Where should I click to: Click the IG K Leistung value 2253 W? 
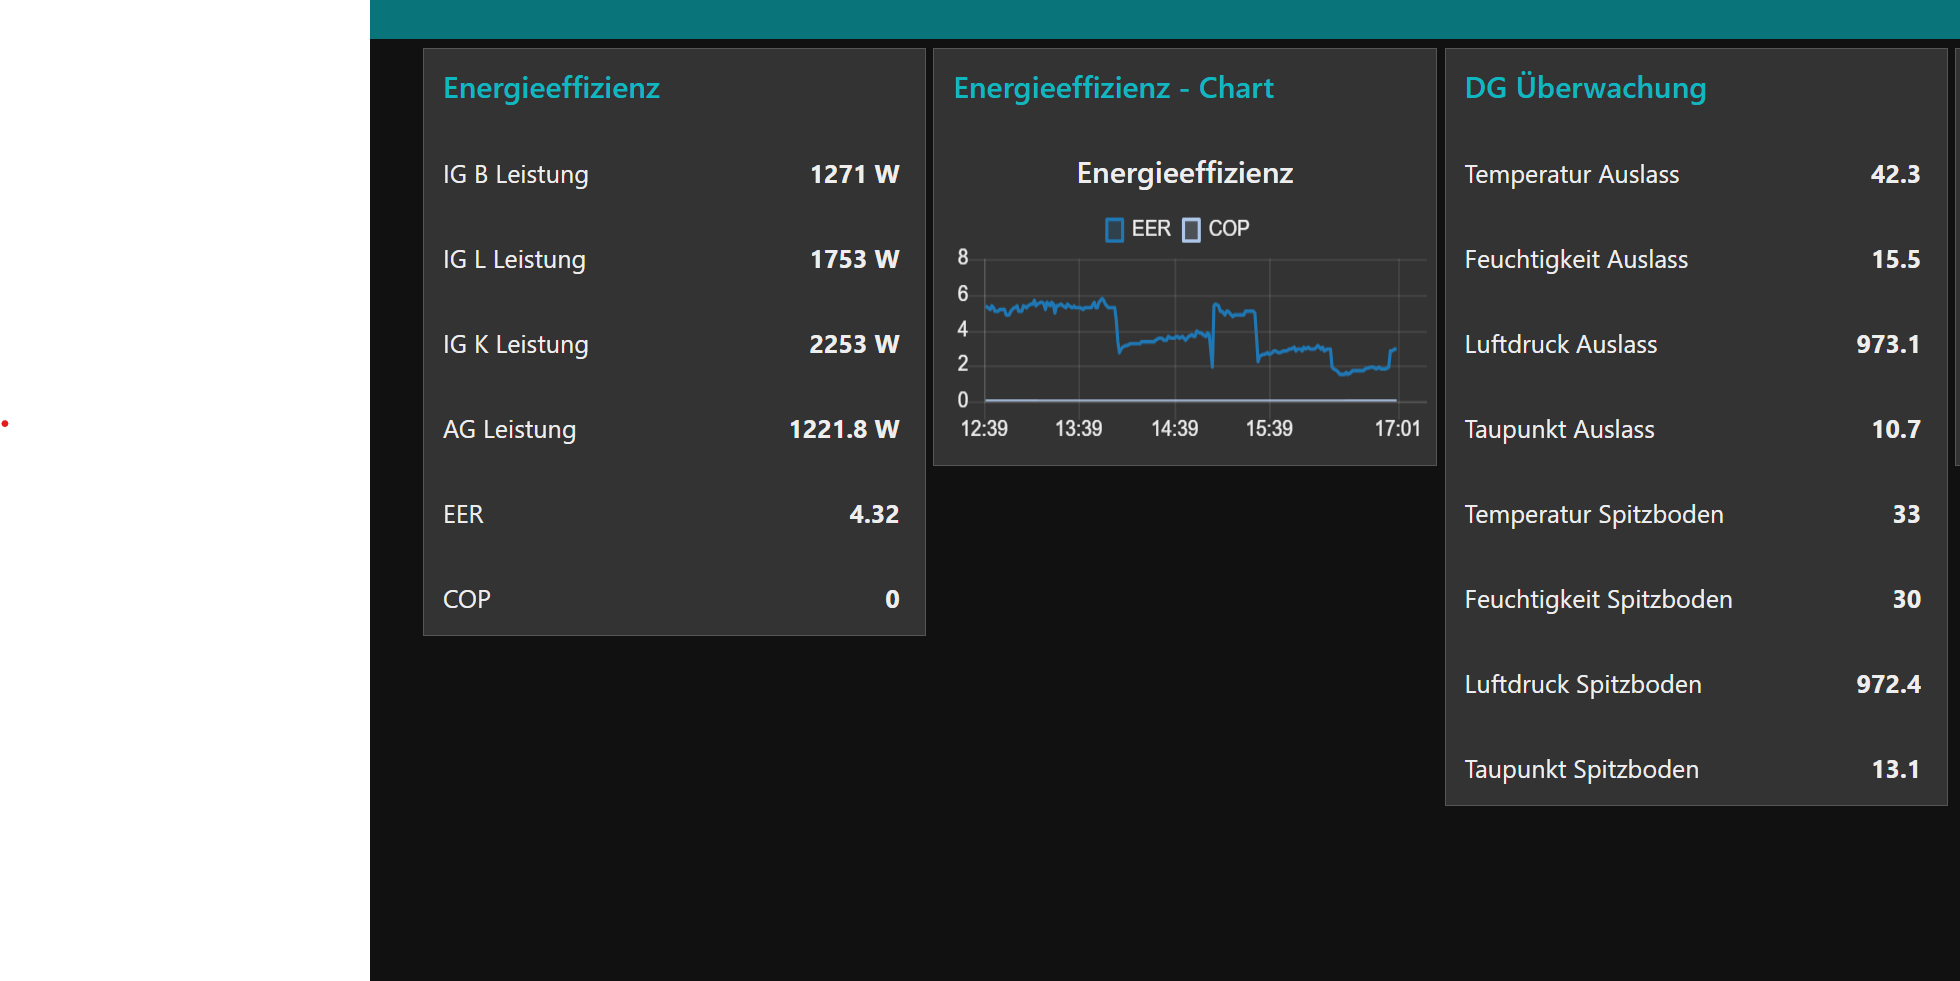[x=854, y=345]
